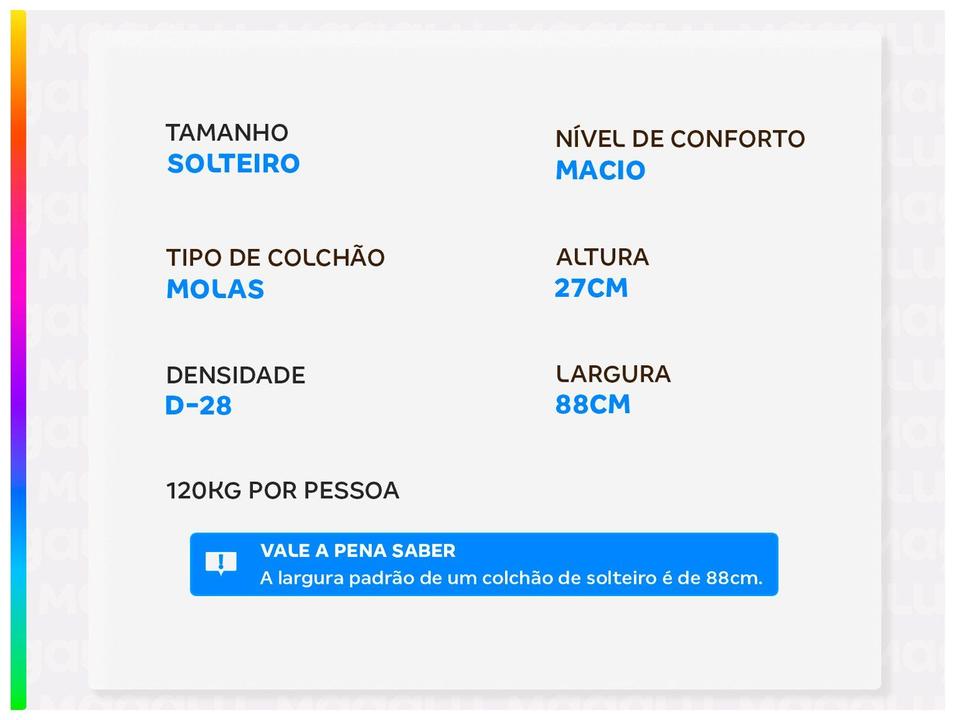The image size is (956, 720).
Task: Select the 27CM height value
Action: (x=591, y=288)
